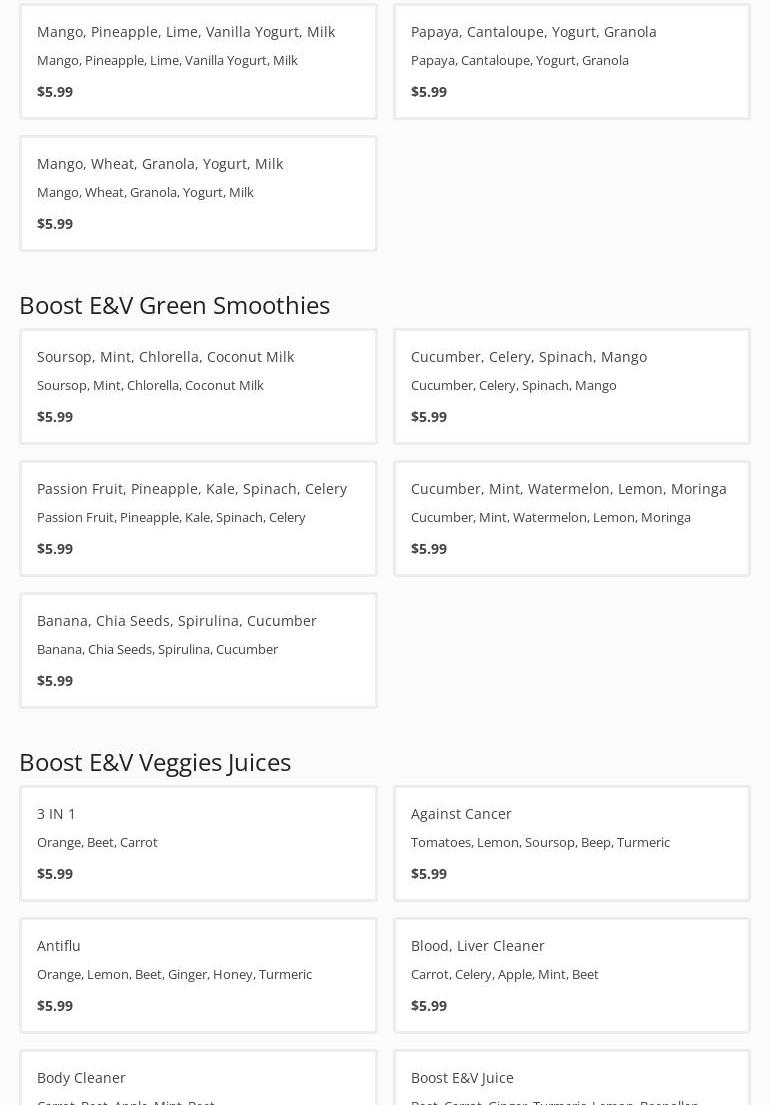Viewport: 770px width, 1105px height.
Task: Click Boost E&V Green Smoothies heading
Action: 174,305
